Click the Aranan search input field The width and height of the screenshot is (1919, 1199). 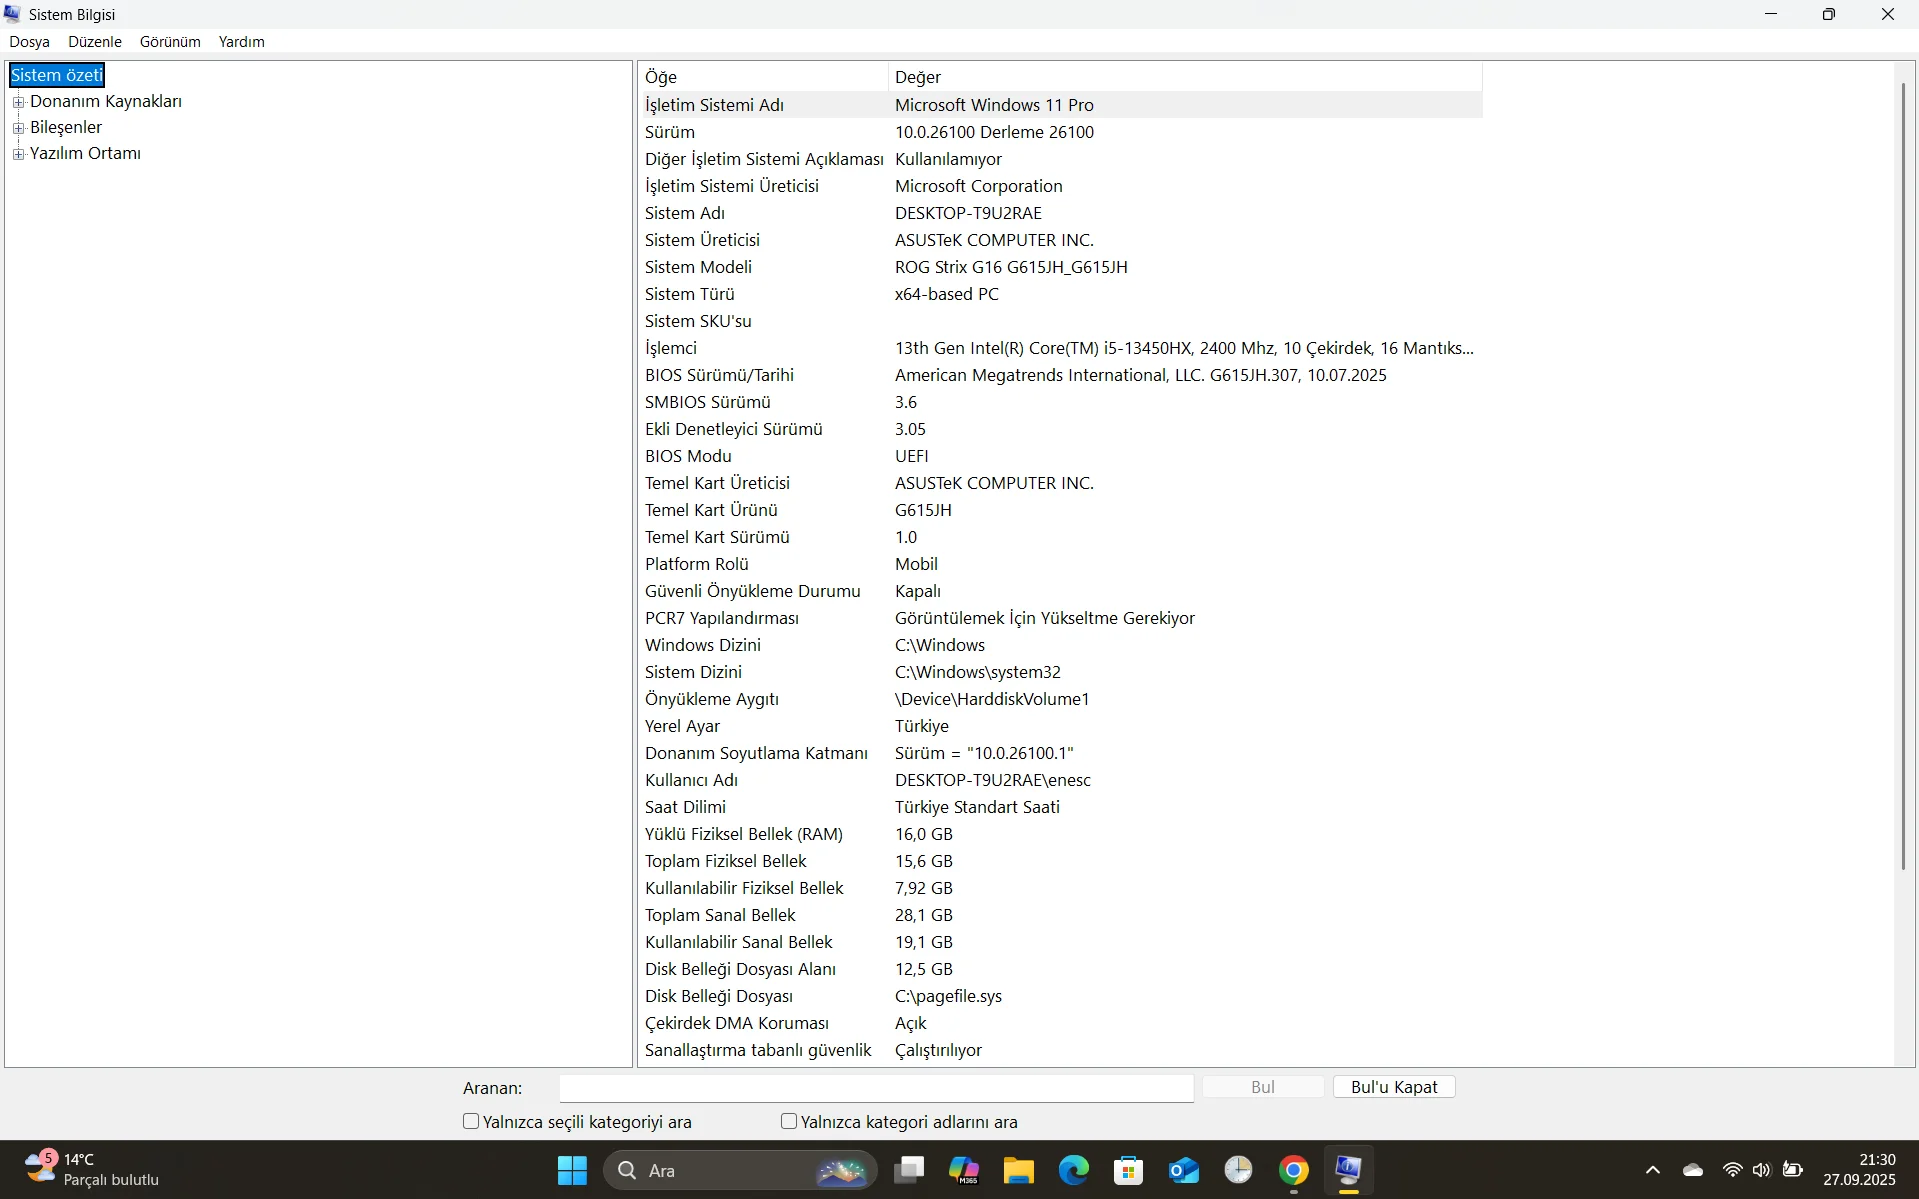pyautogui.click(x=877, y=1088)
